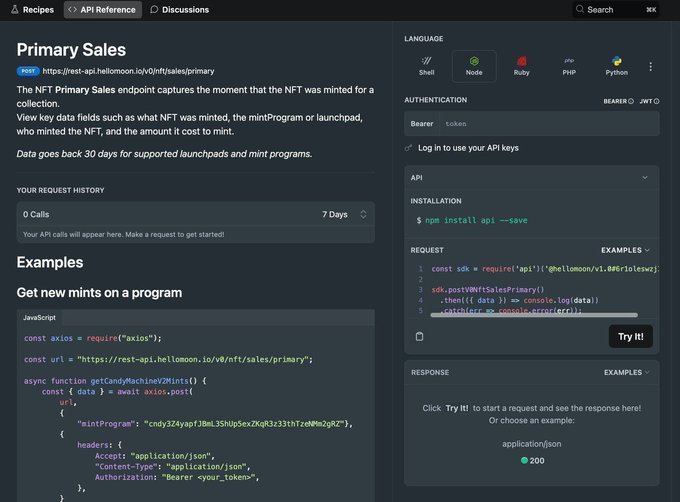
Task: Click the Discussions speech bubble icon
Action: click(154, 10)
